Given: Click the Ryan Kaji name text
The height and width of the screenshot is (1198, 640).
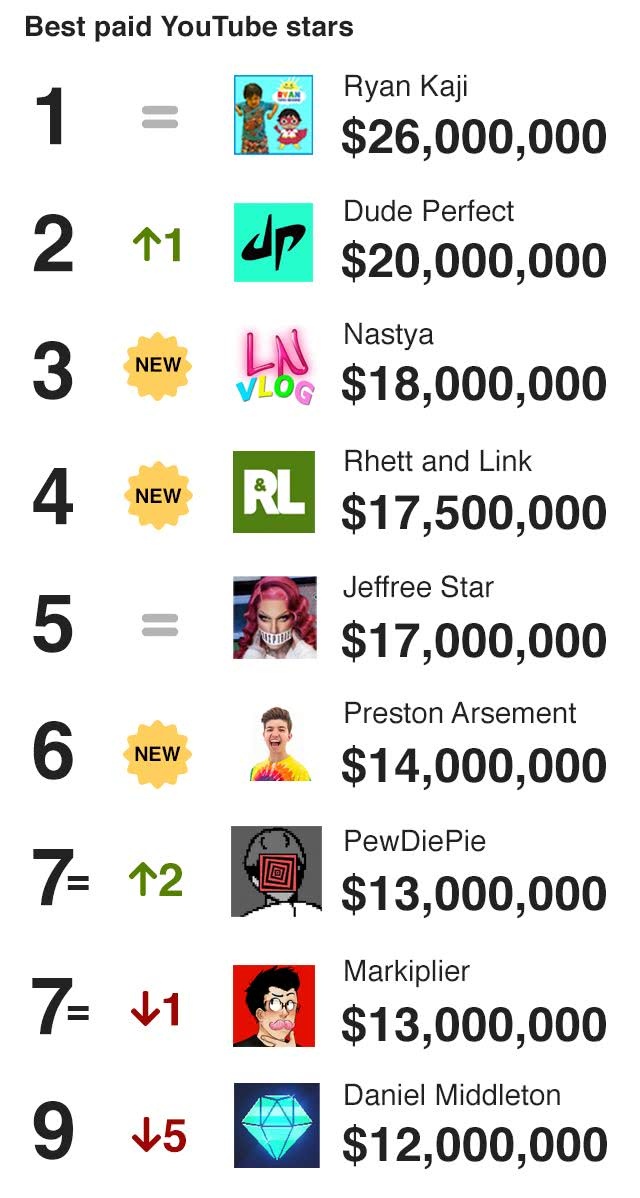Looking at the screenshot, I should click(x=405, y=87).
